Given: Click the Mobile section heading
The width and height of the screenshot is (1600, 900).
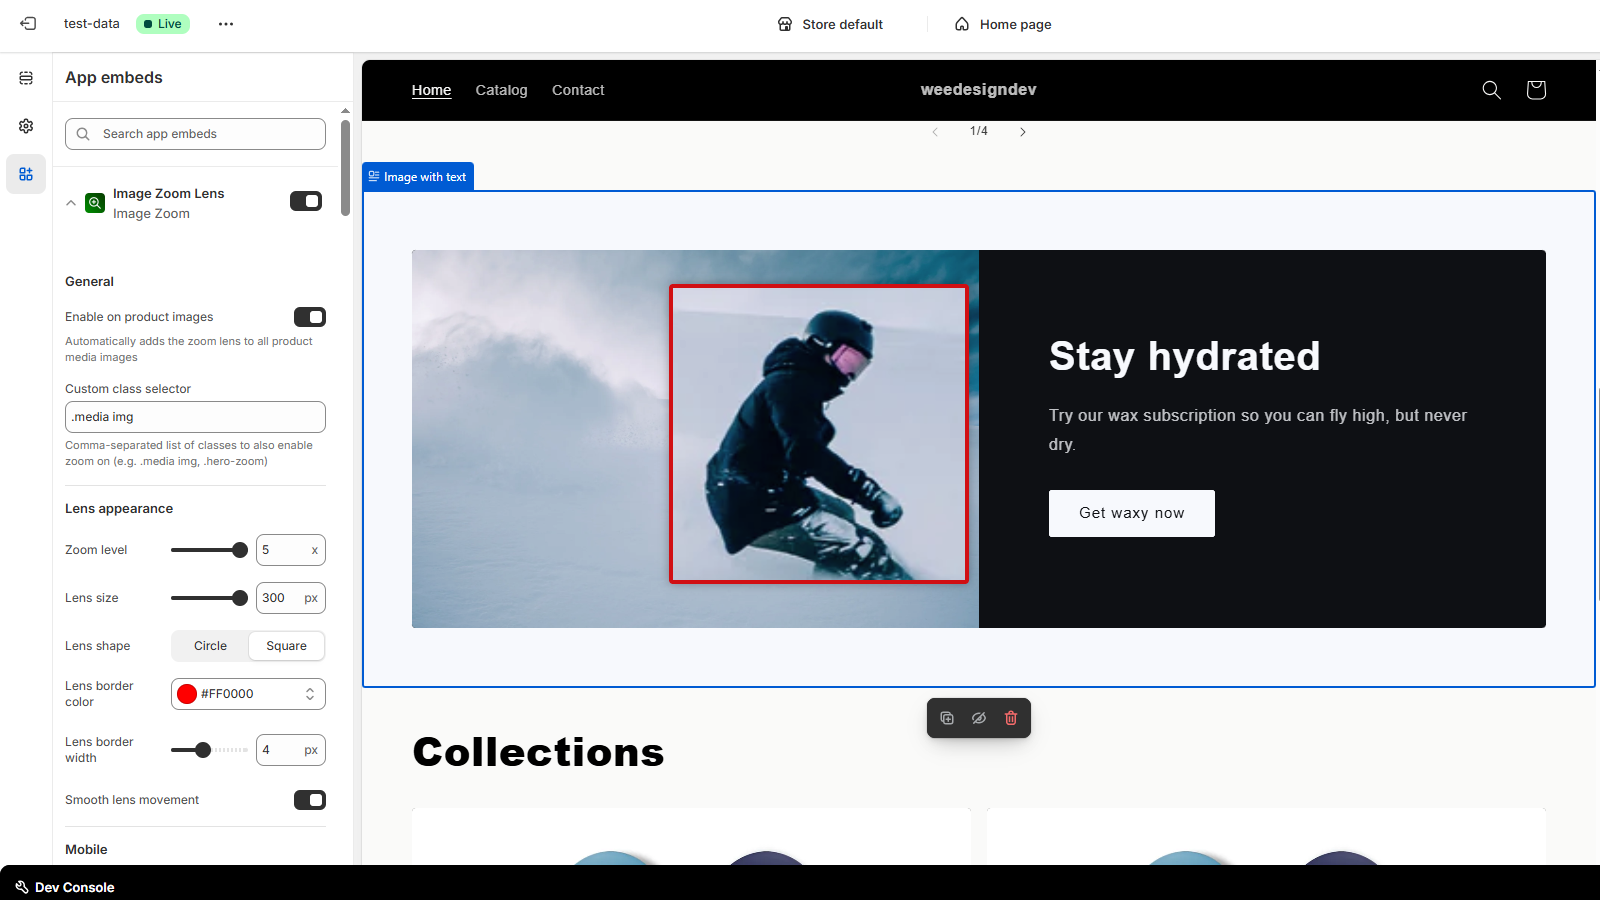Looking at the screenshot, I should click(x=86, y=850).
